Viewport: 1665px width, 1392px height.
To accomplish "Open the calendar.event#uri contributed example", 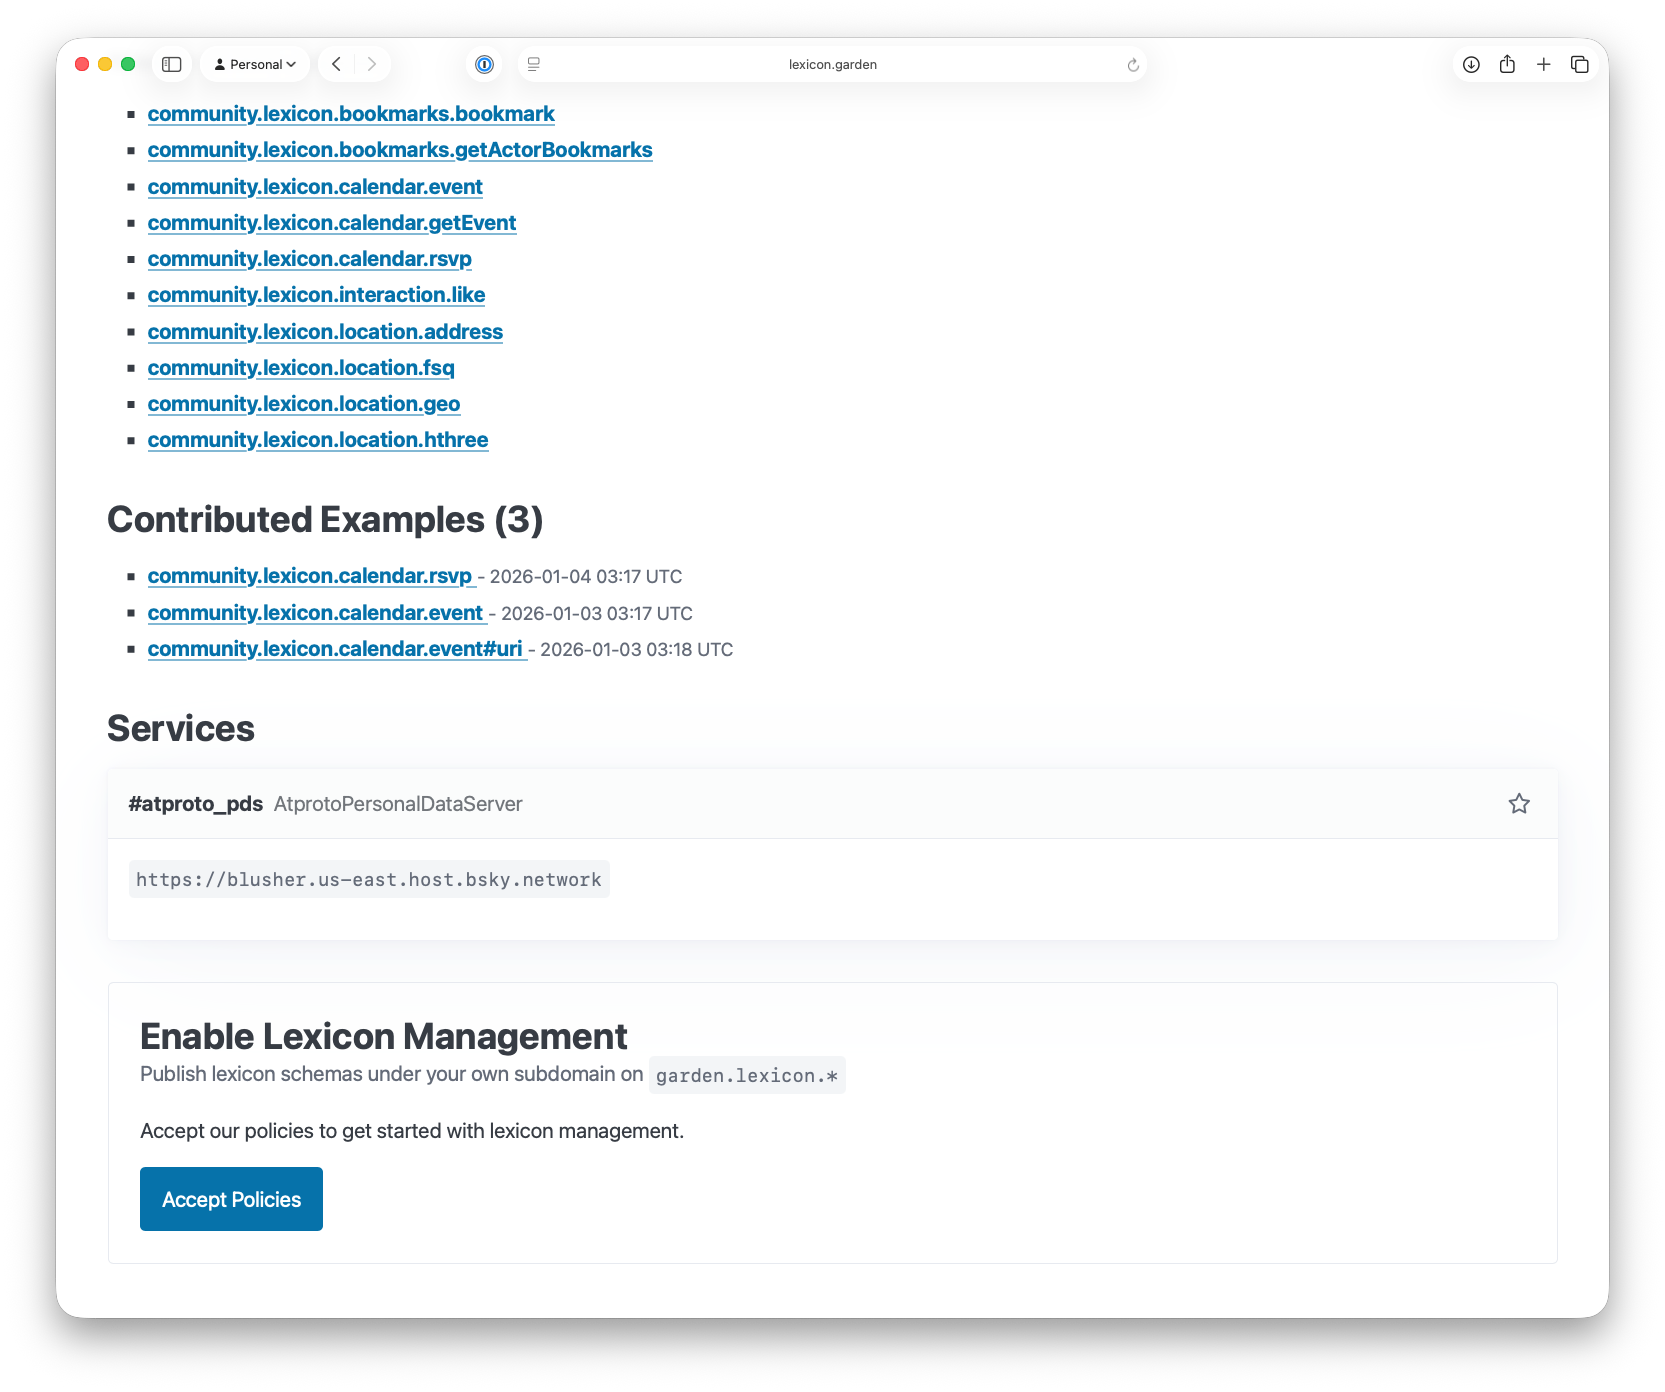I will (x=335, y=649).
